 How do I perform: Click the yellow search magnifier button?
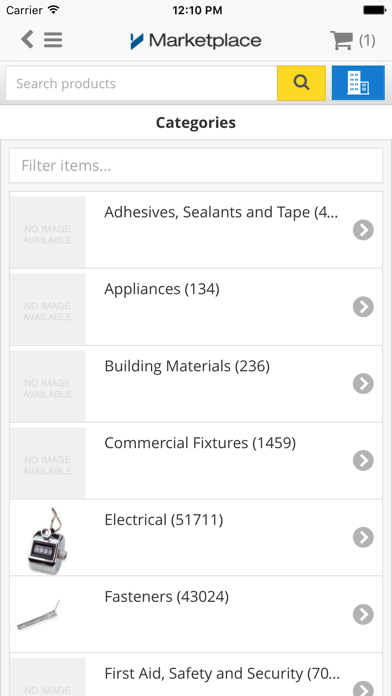pos(301,83)
